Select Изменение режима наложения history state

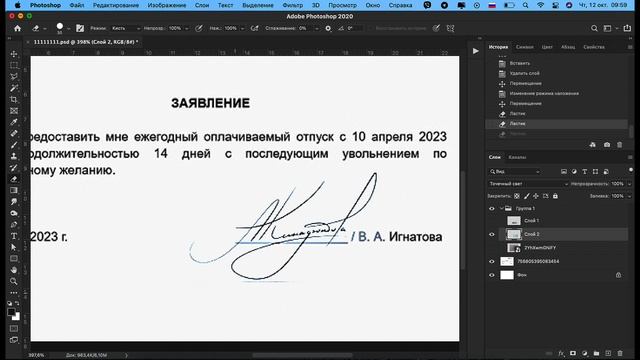544,93
